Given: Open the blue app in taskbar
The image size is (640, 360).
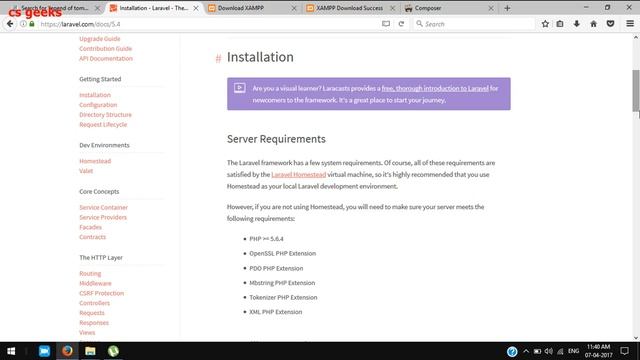Looking at the screenshot, I should (x=44, y=351).
